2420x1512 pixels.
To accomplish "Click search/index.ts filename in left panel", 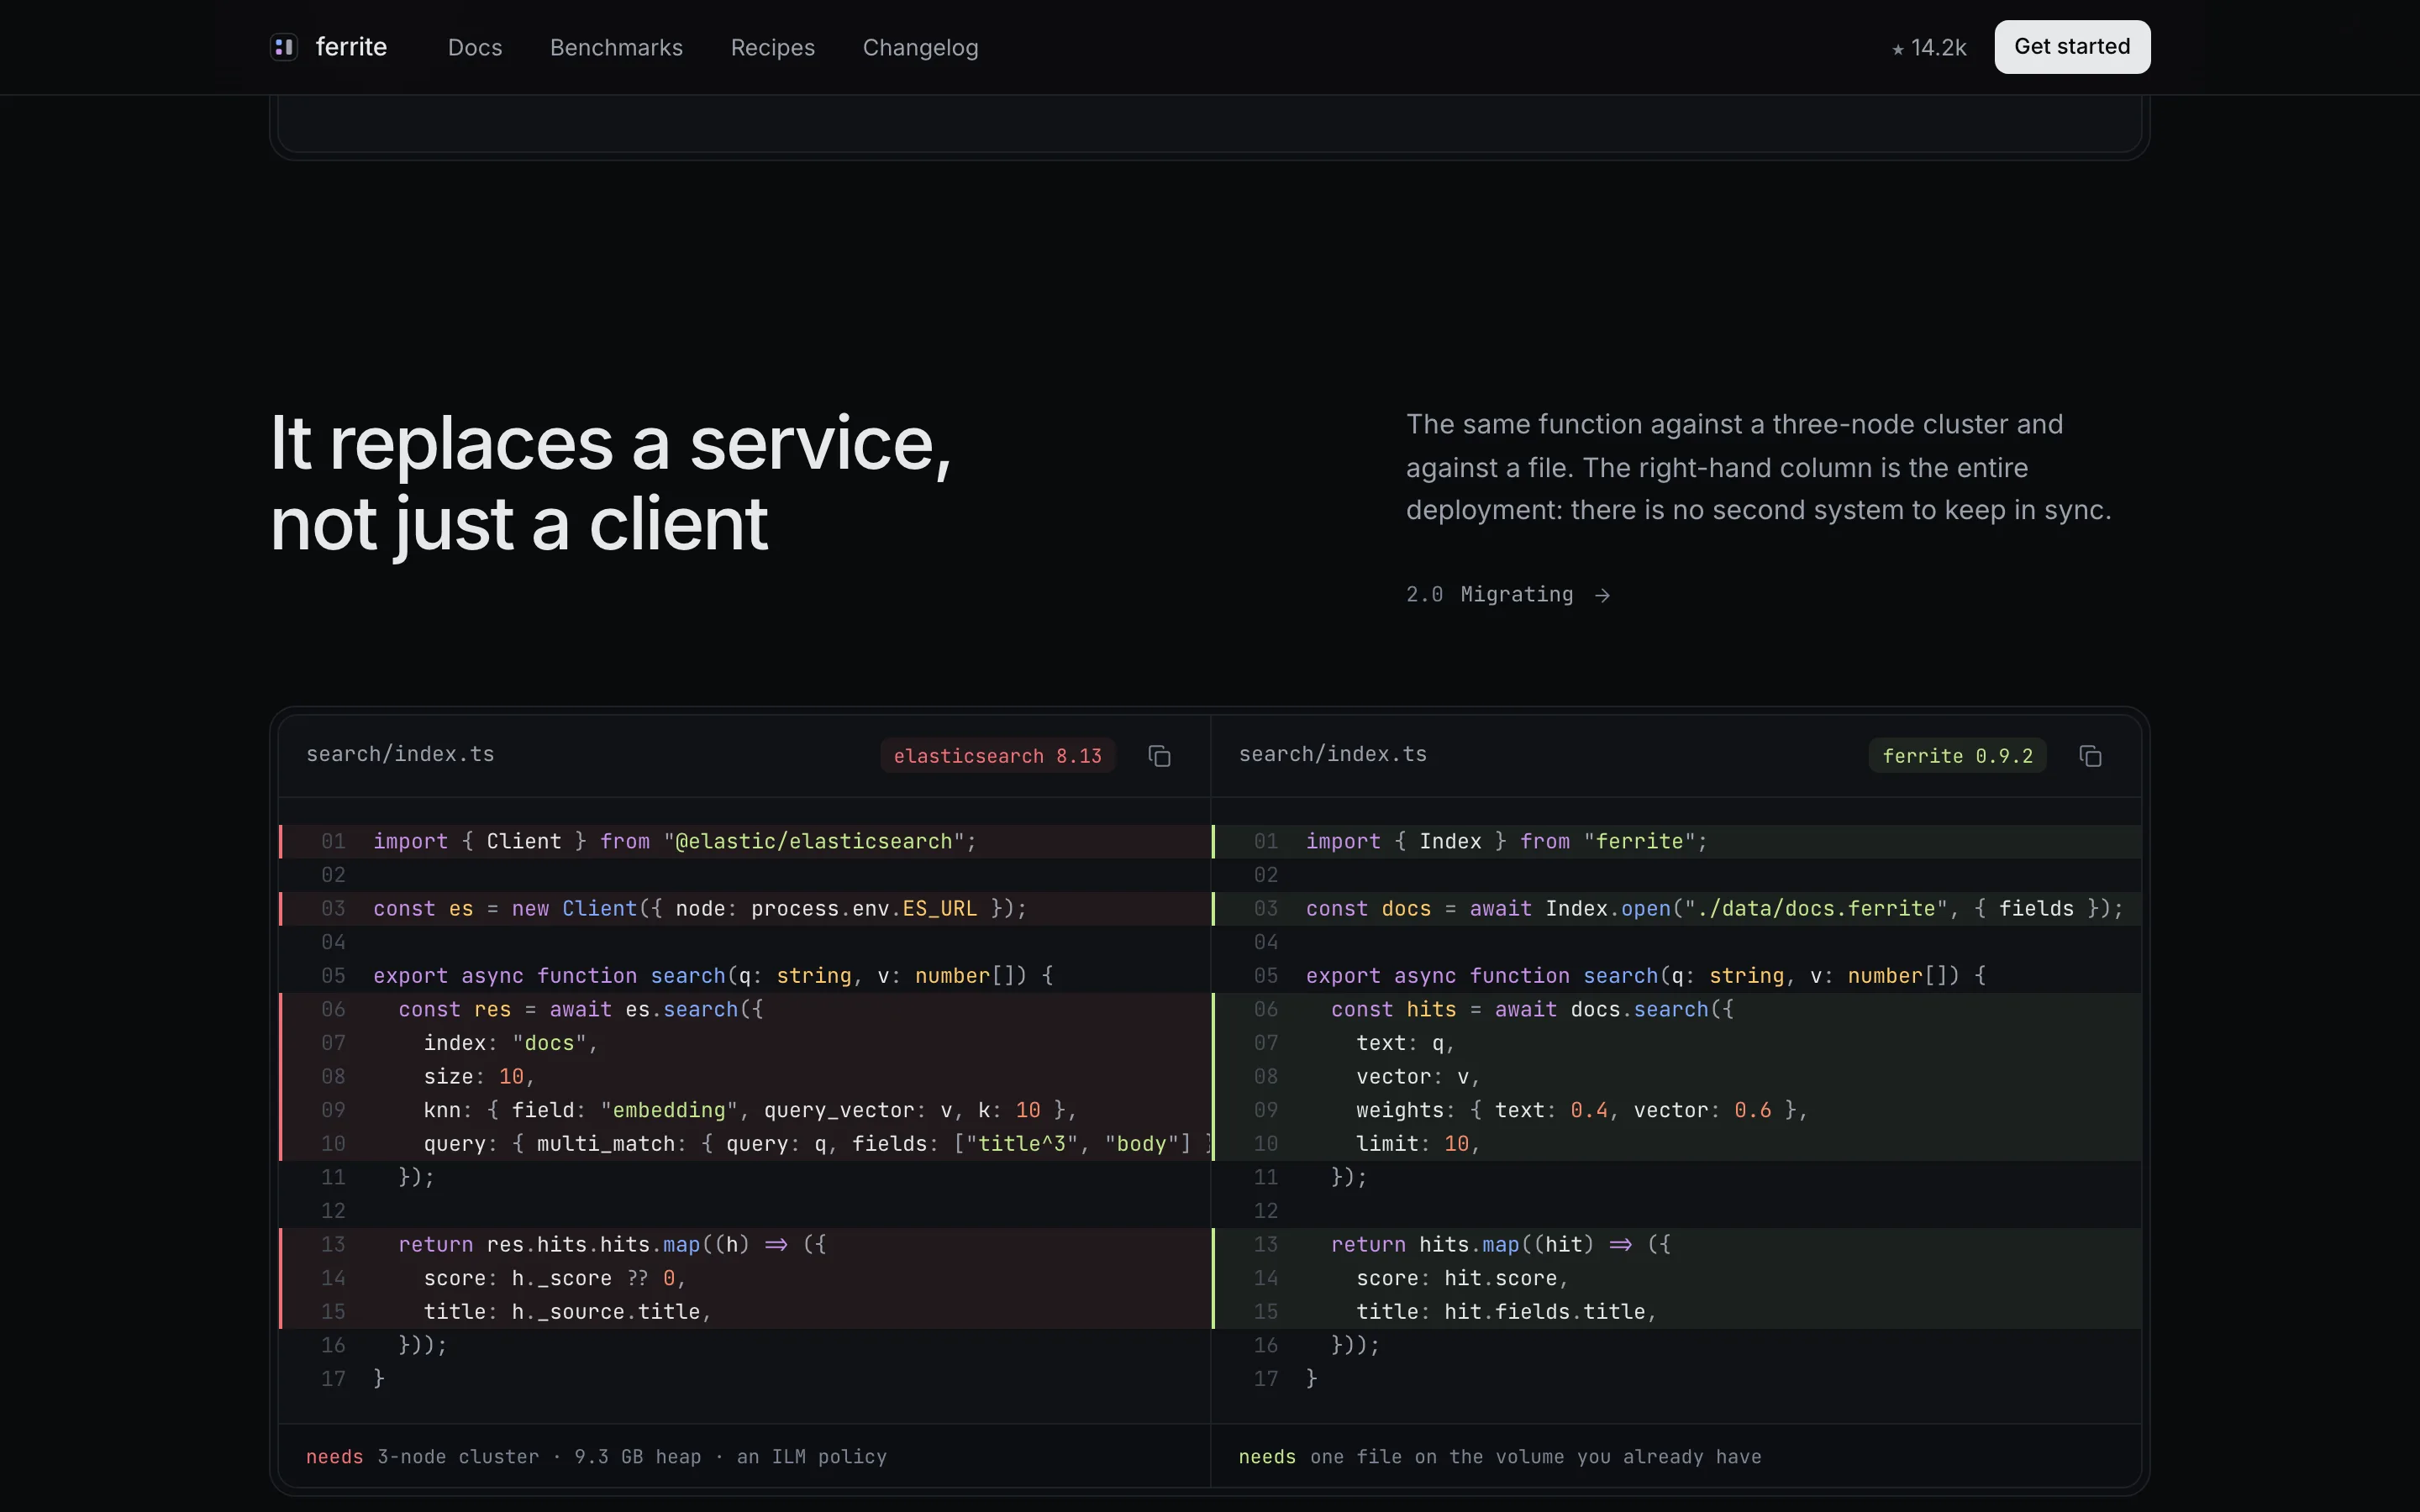I will pos(400,754).
